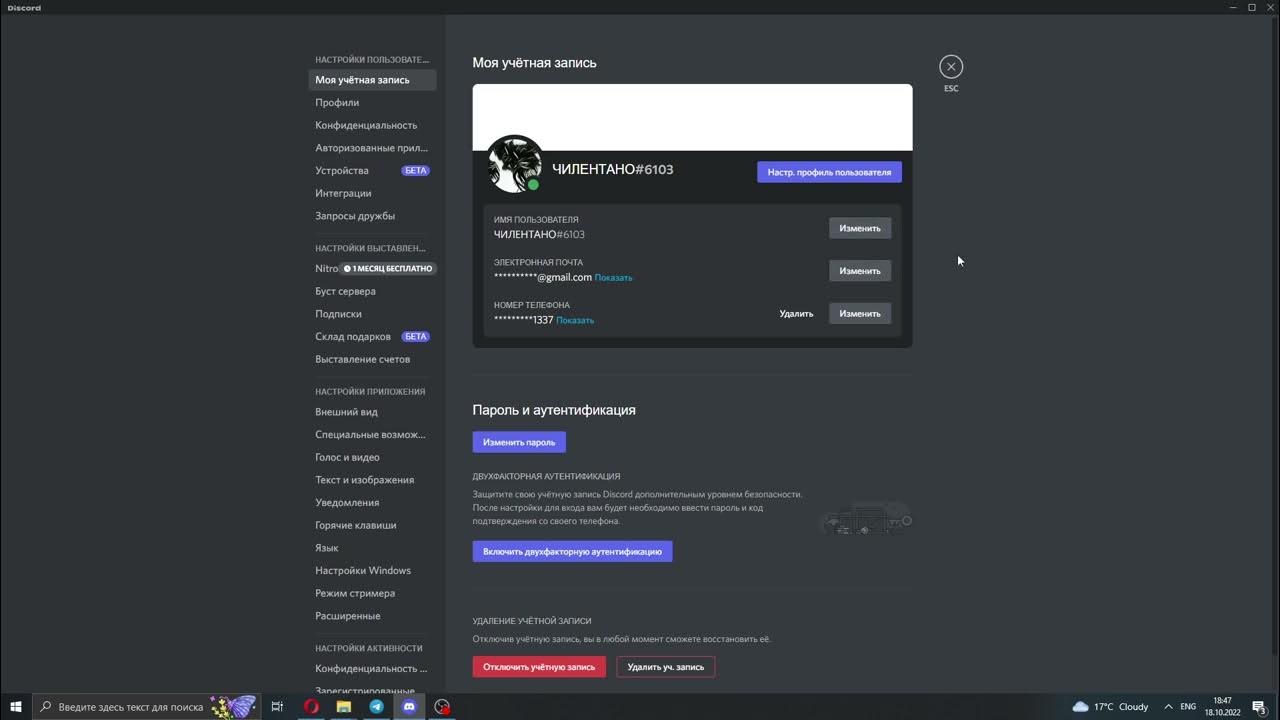Show hidden system tray icons
Image resolution: width=1280 pixels, height=720 pixels.
tap(1168, 706)
